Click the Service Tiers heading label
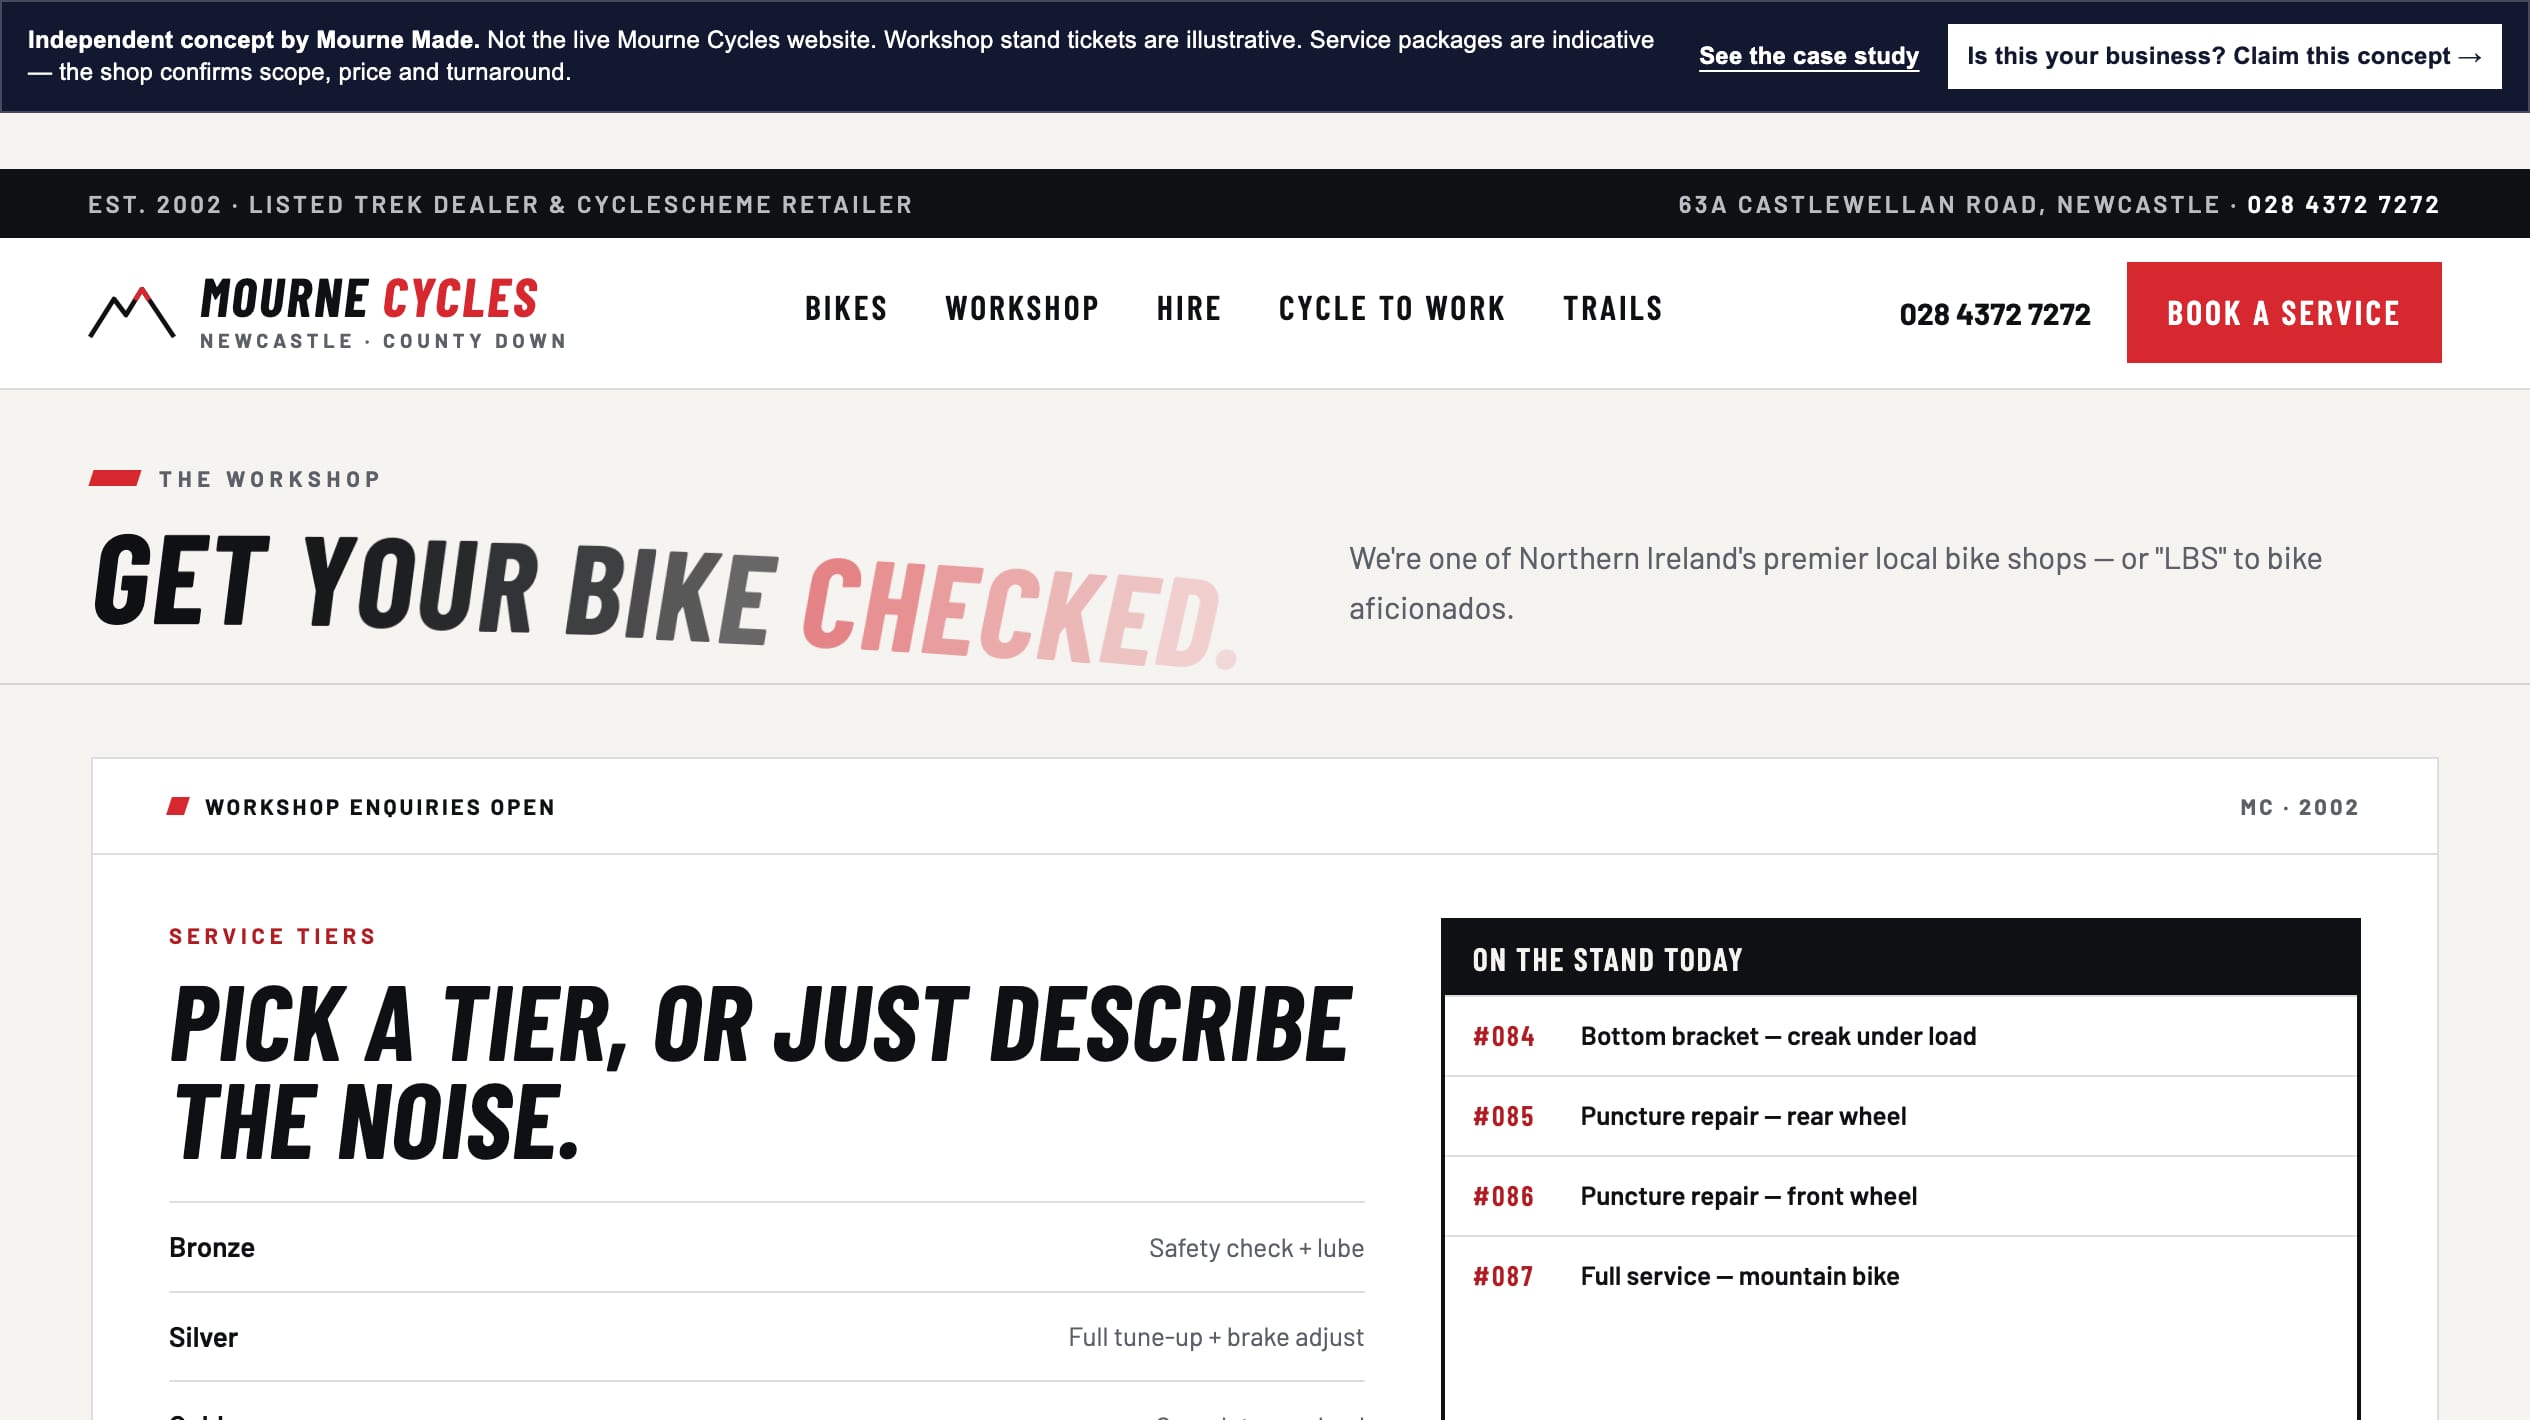This screenshot has height=1420, width=2530. pyautogui.click(x=272, y=937)
